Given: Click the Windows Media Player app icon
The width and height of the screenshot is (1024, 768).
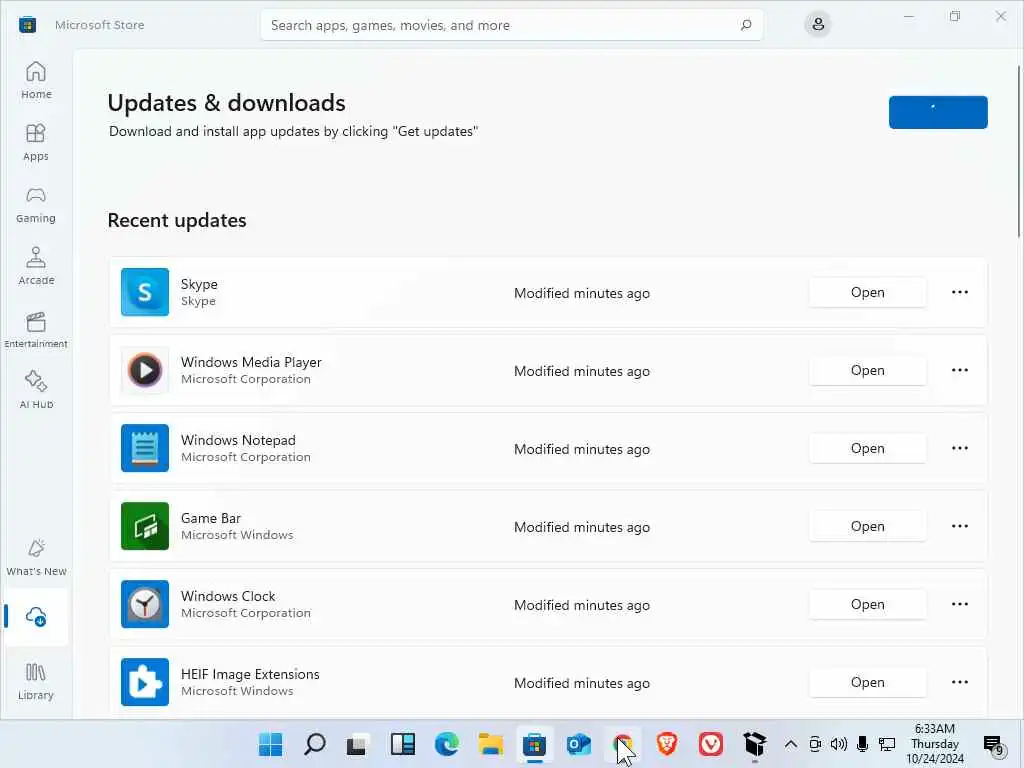Looking at the screenshot, I should pos(145,370).
